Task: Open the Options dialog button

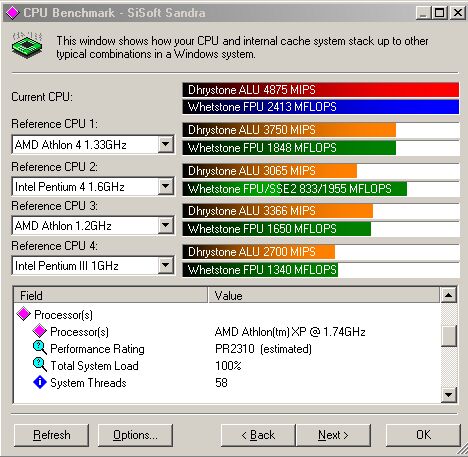Action: pyautogui.click(x=135, y=435)
